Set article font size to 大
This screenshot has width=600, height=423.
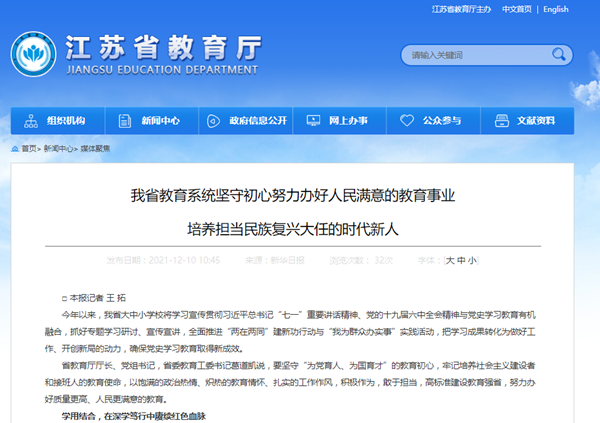(x=450, y=260)
